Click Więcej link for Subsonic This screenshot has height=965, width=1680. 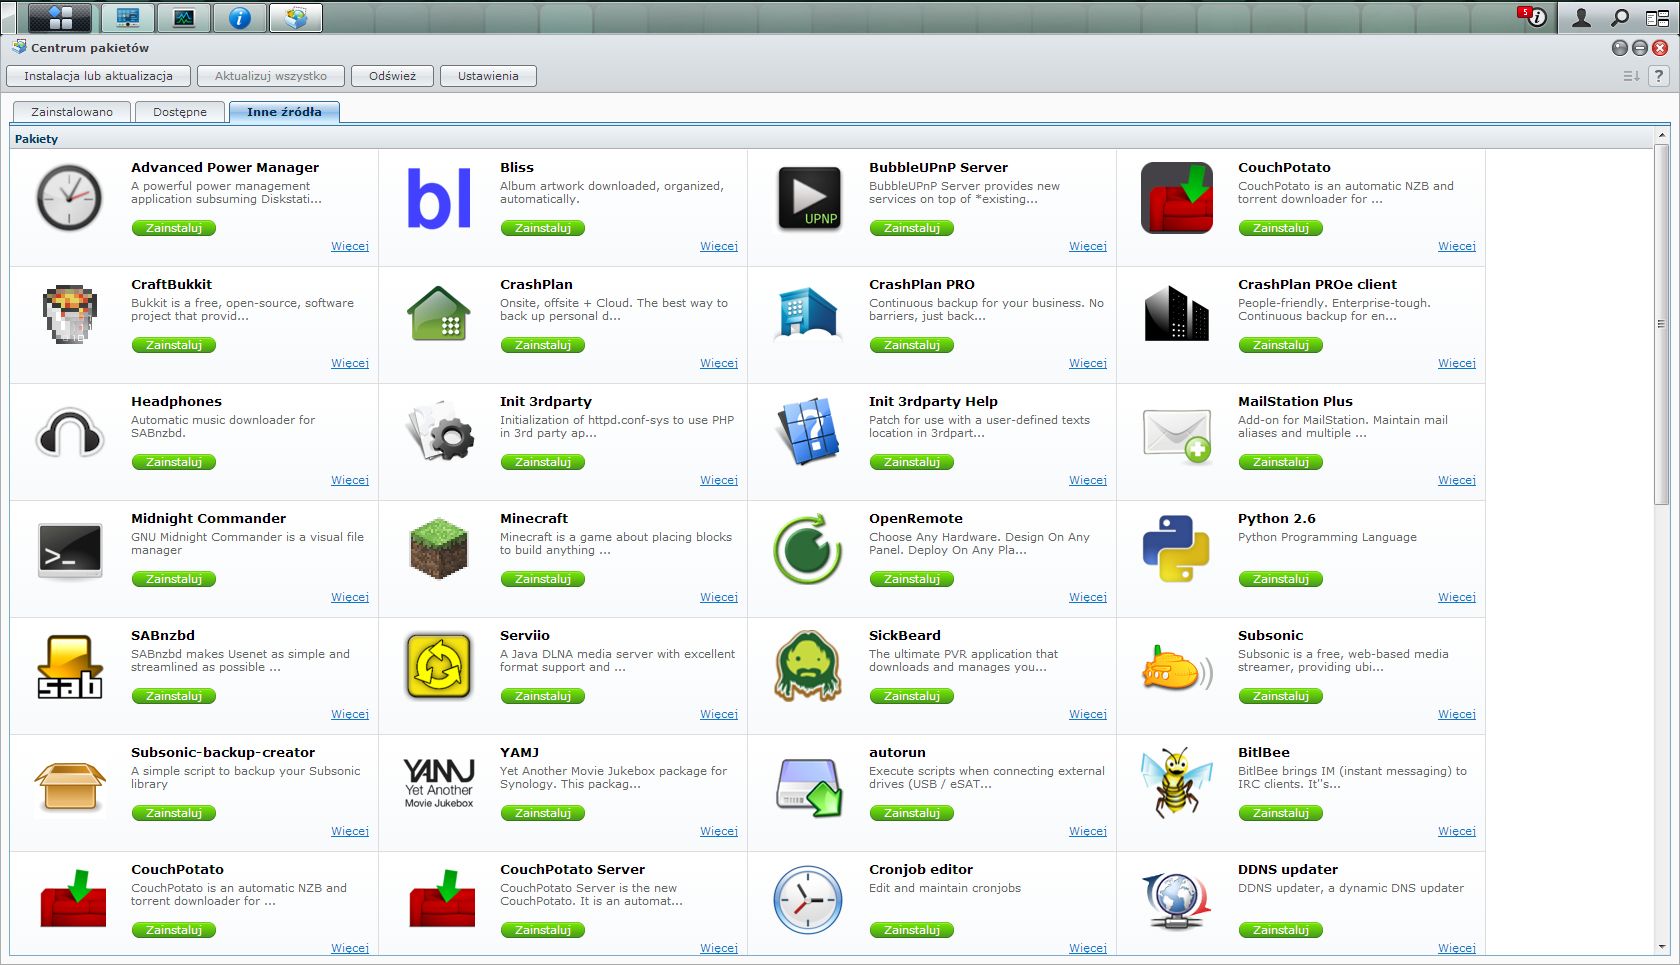(1457, 714)
